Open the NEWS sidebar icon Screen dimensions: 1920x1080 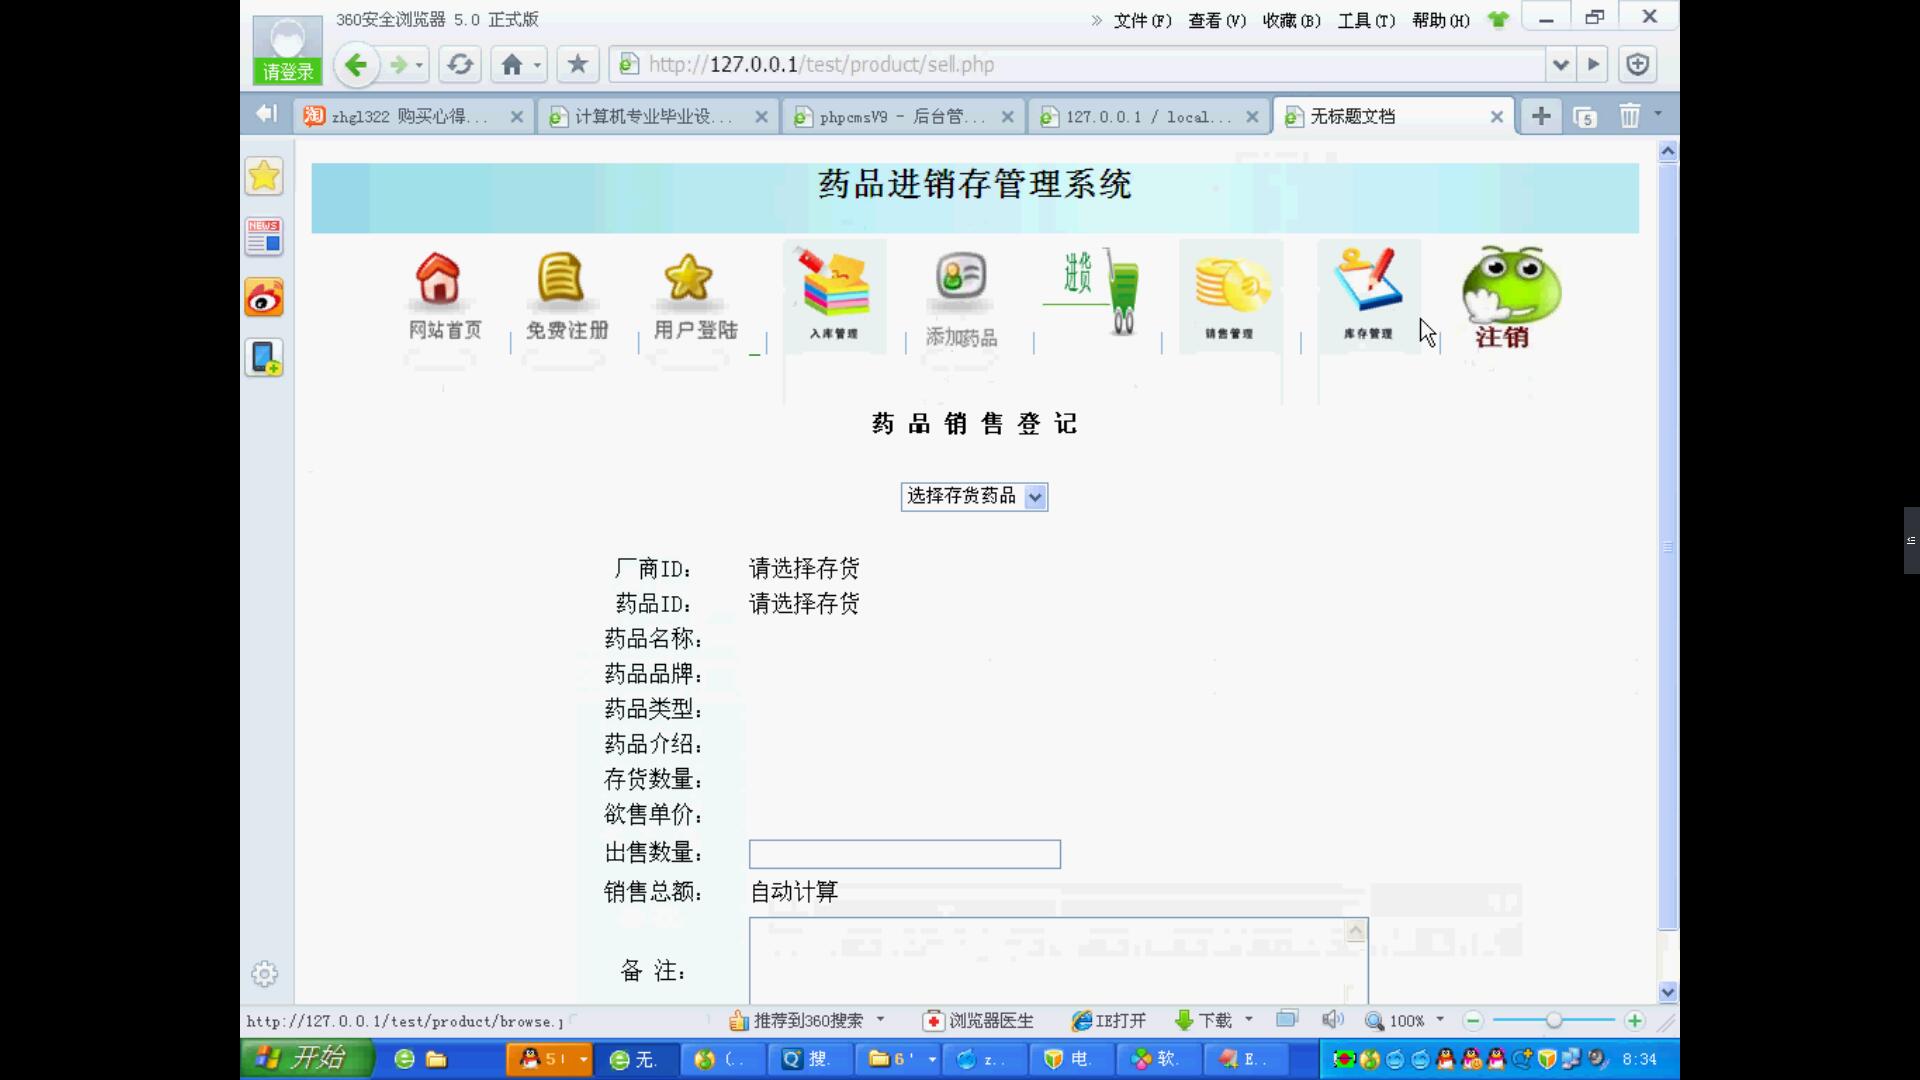pyautogui.click(x=264, y=237)
